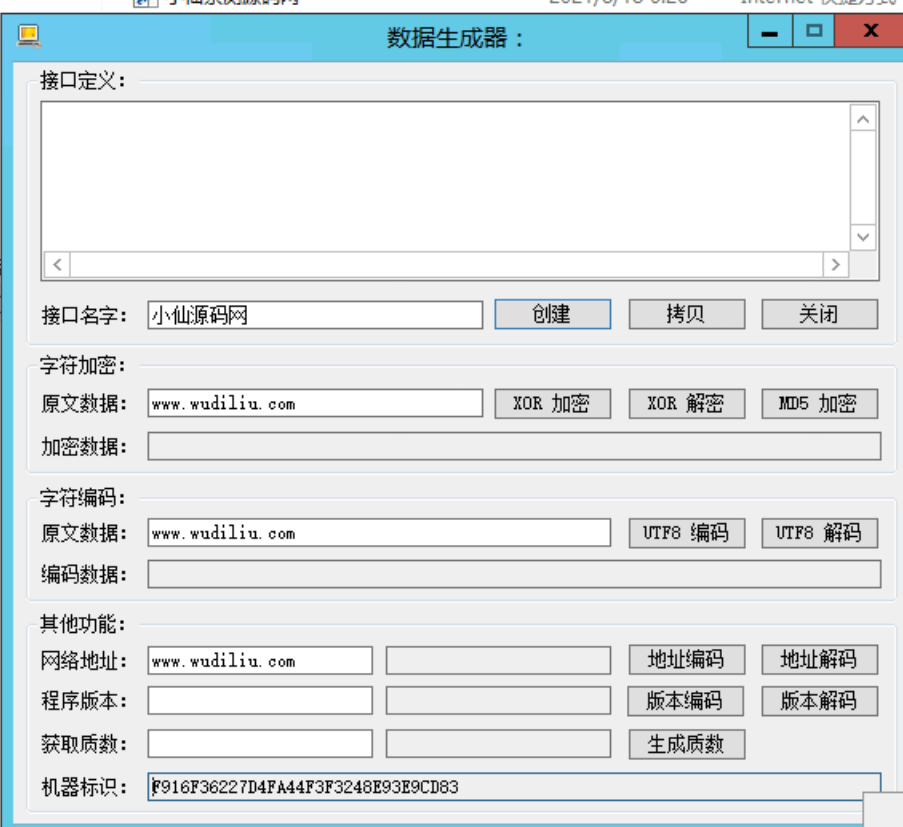Click the 生成质数 button
The width and height of the screenshot is (903, 827).
point(686,744)
